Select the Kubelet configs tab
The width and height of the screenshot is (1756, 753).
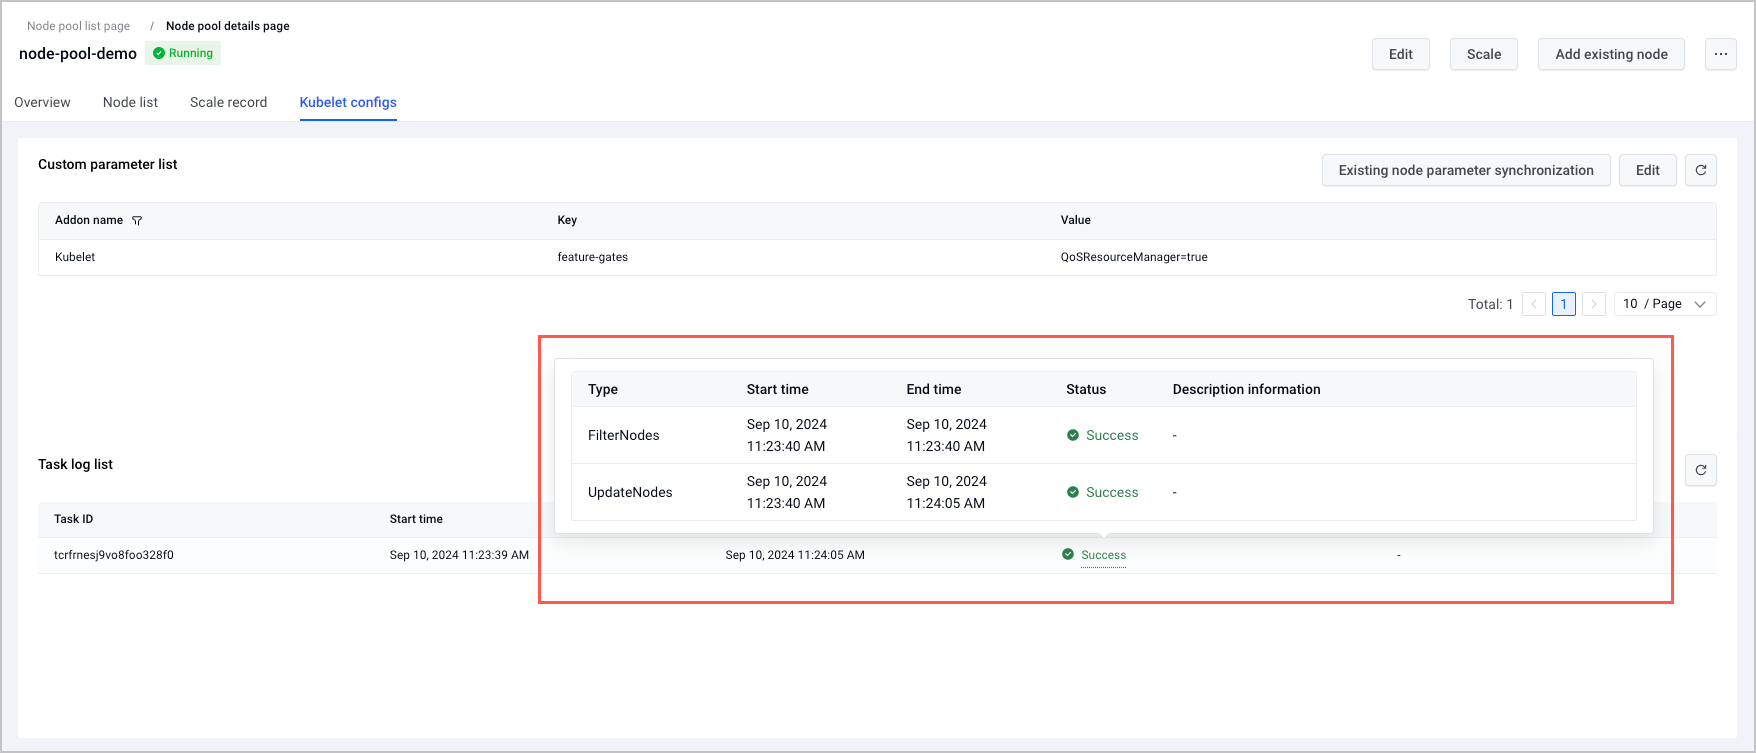coord(348,102)
